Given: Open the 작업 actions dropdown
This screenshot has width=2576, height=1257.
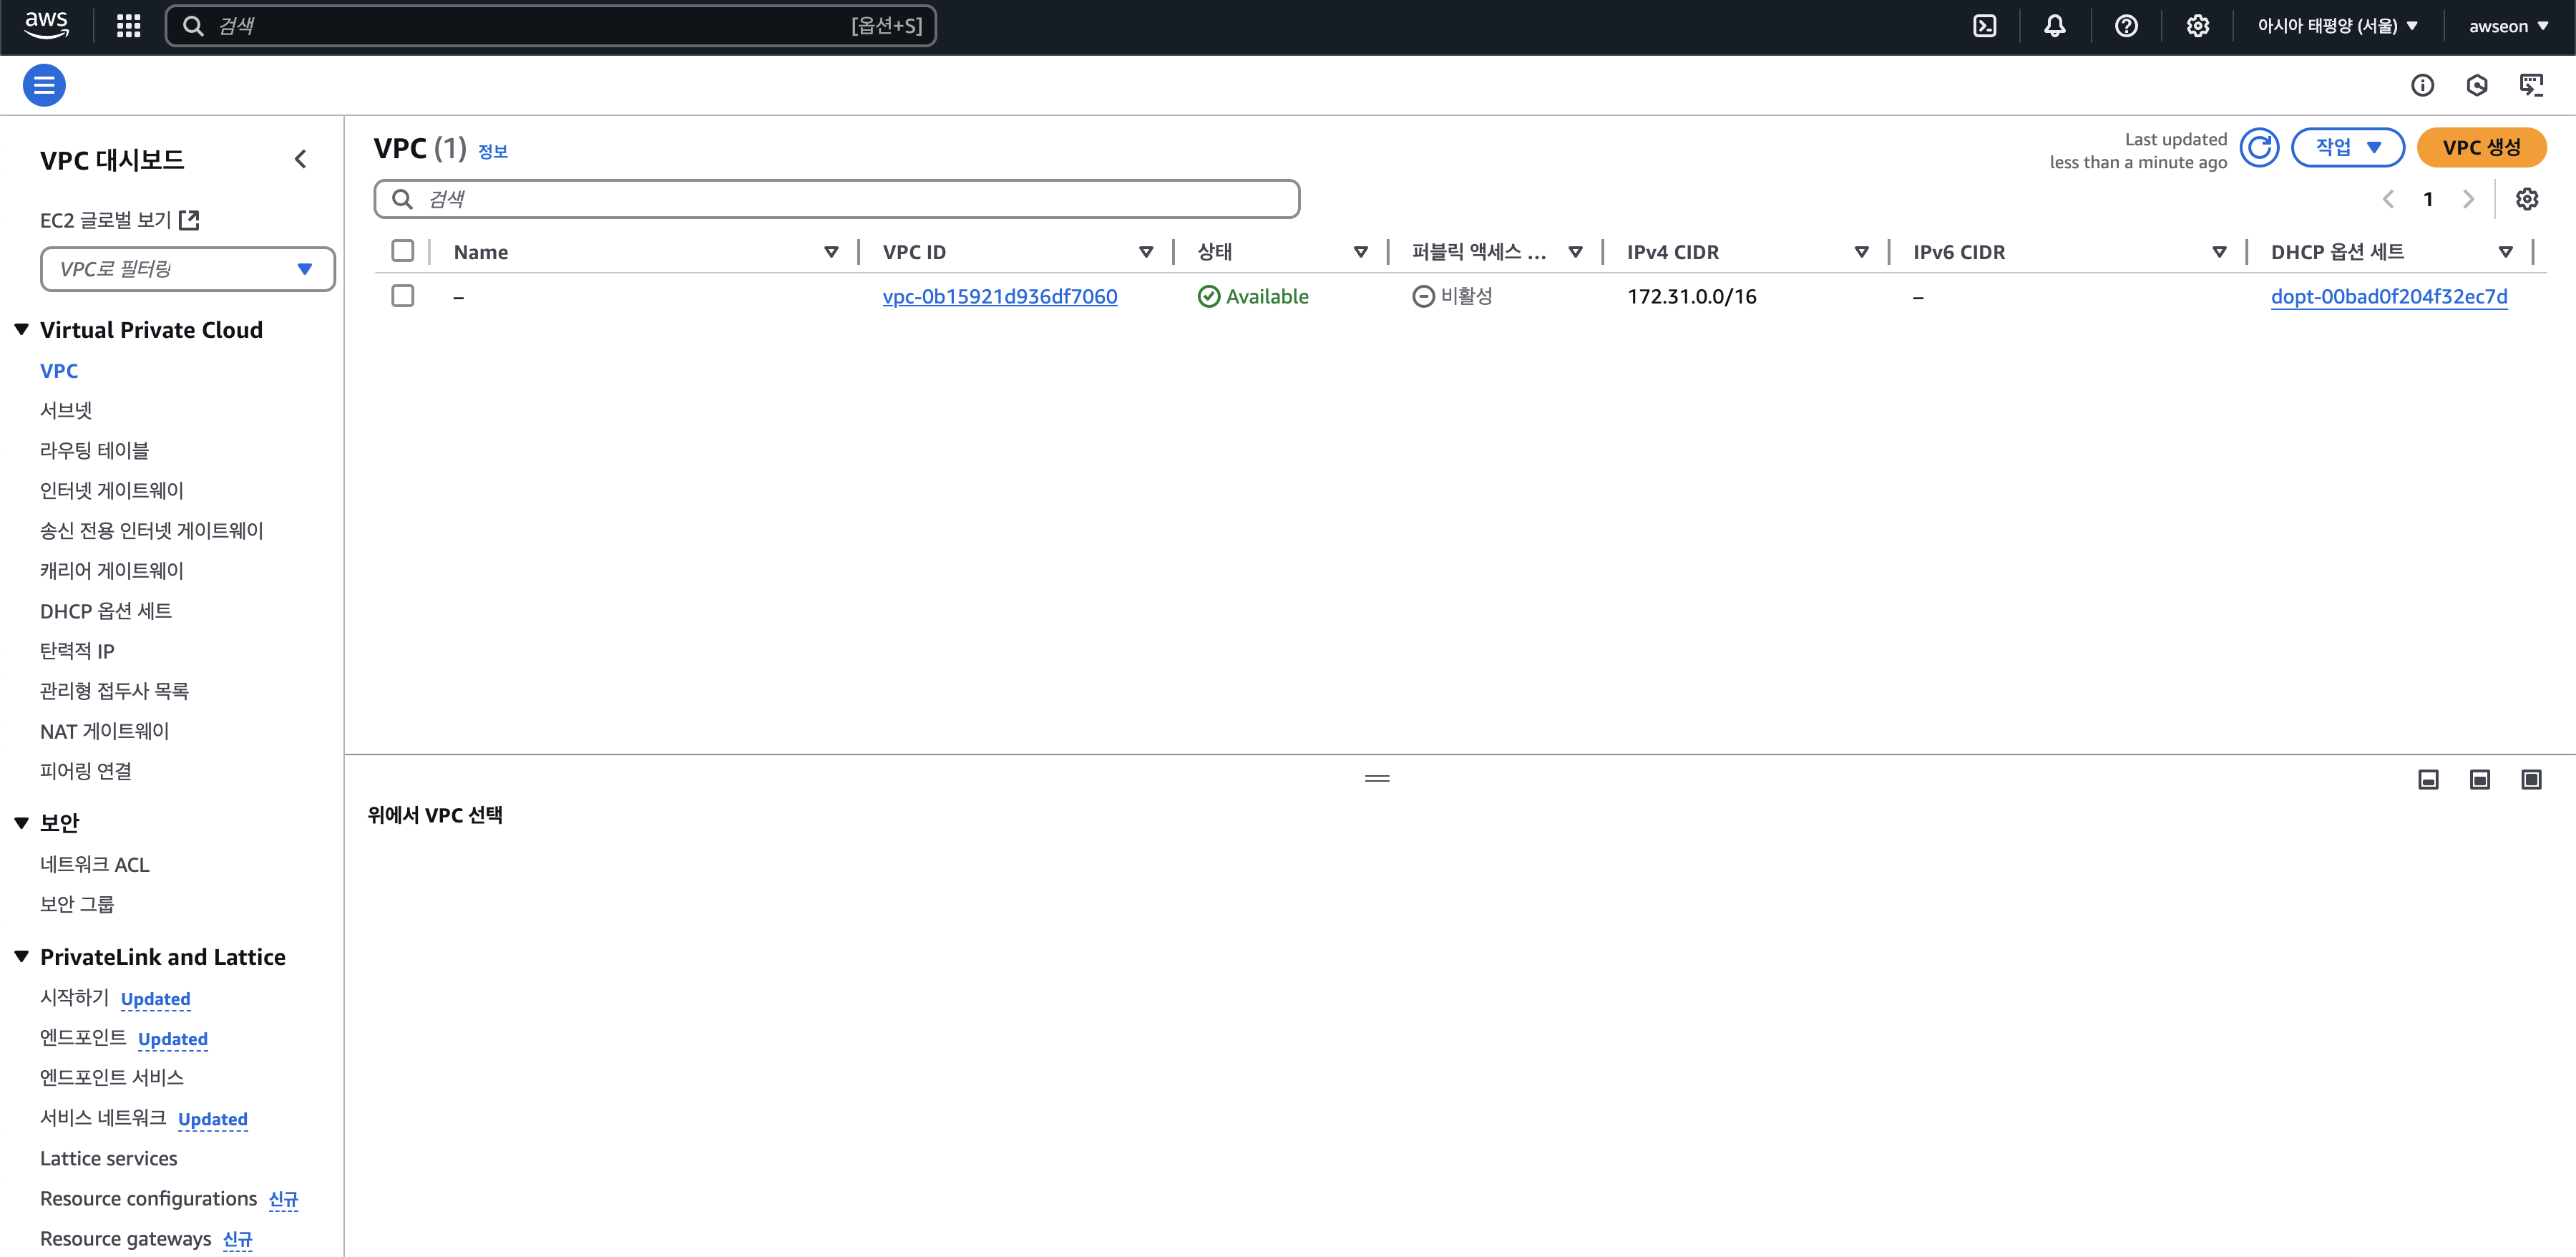Looking at the screenshot, I should point(2347,148).
